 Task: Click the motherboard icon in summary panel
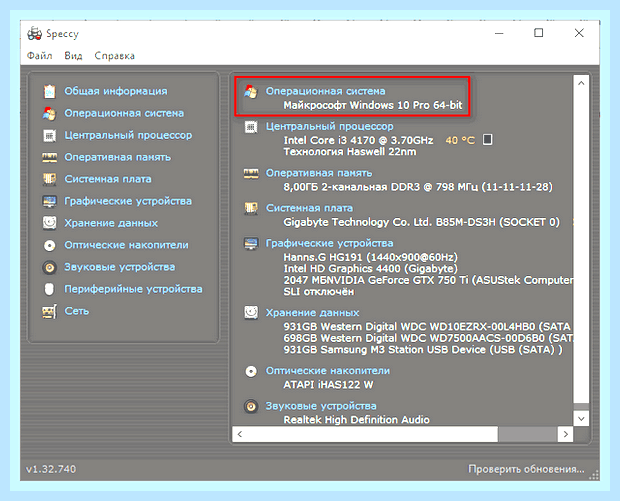(x=251, y=208)
